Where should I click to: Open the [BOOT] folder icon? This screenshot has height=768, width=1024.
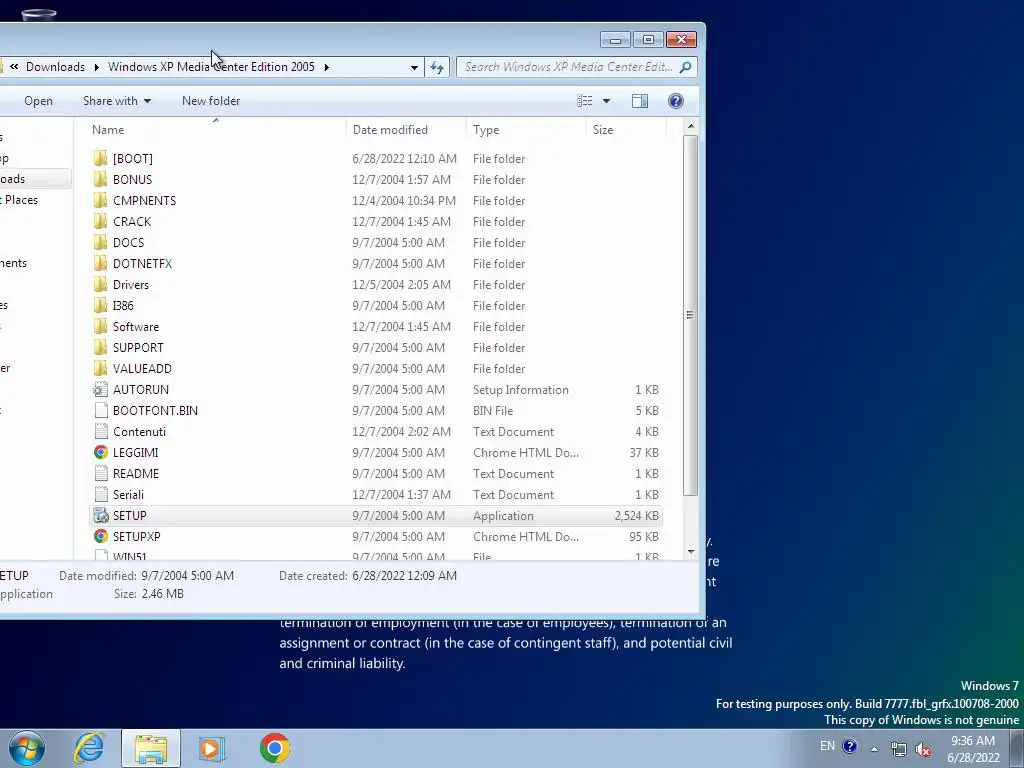(x=100, y=159)
